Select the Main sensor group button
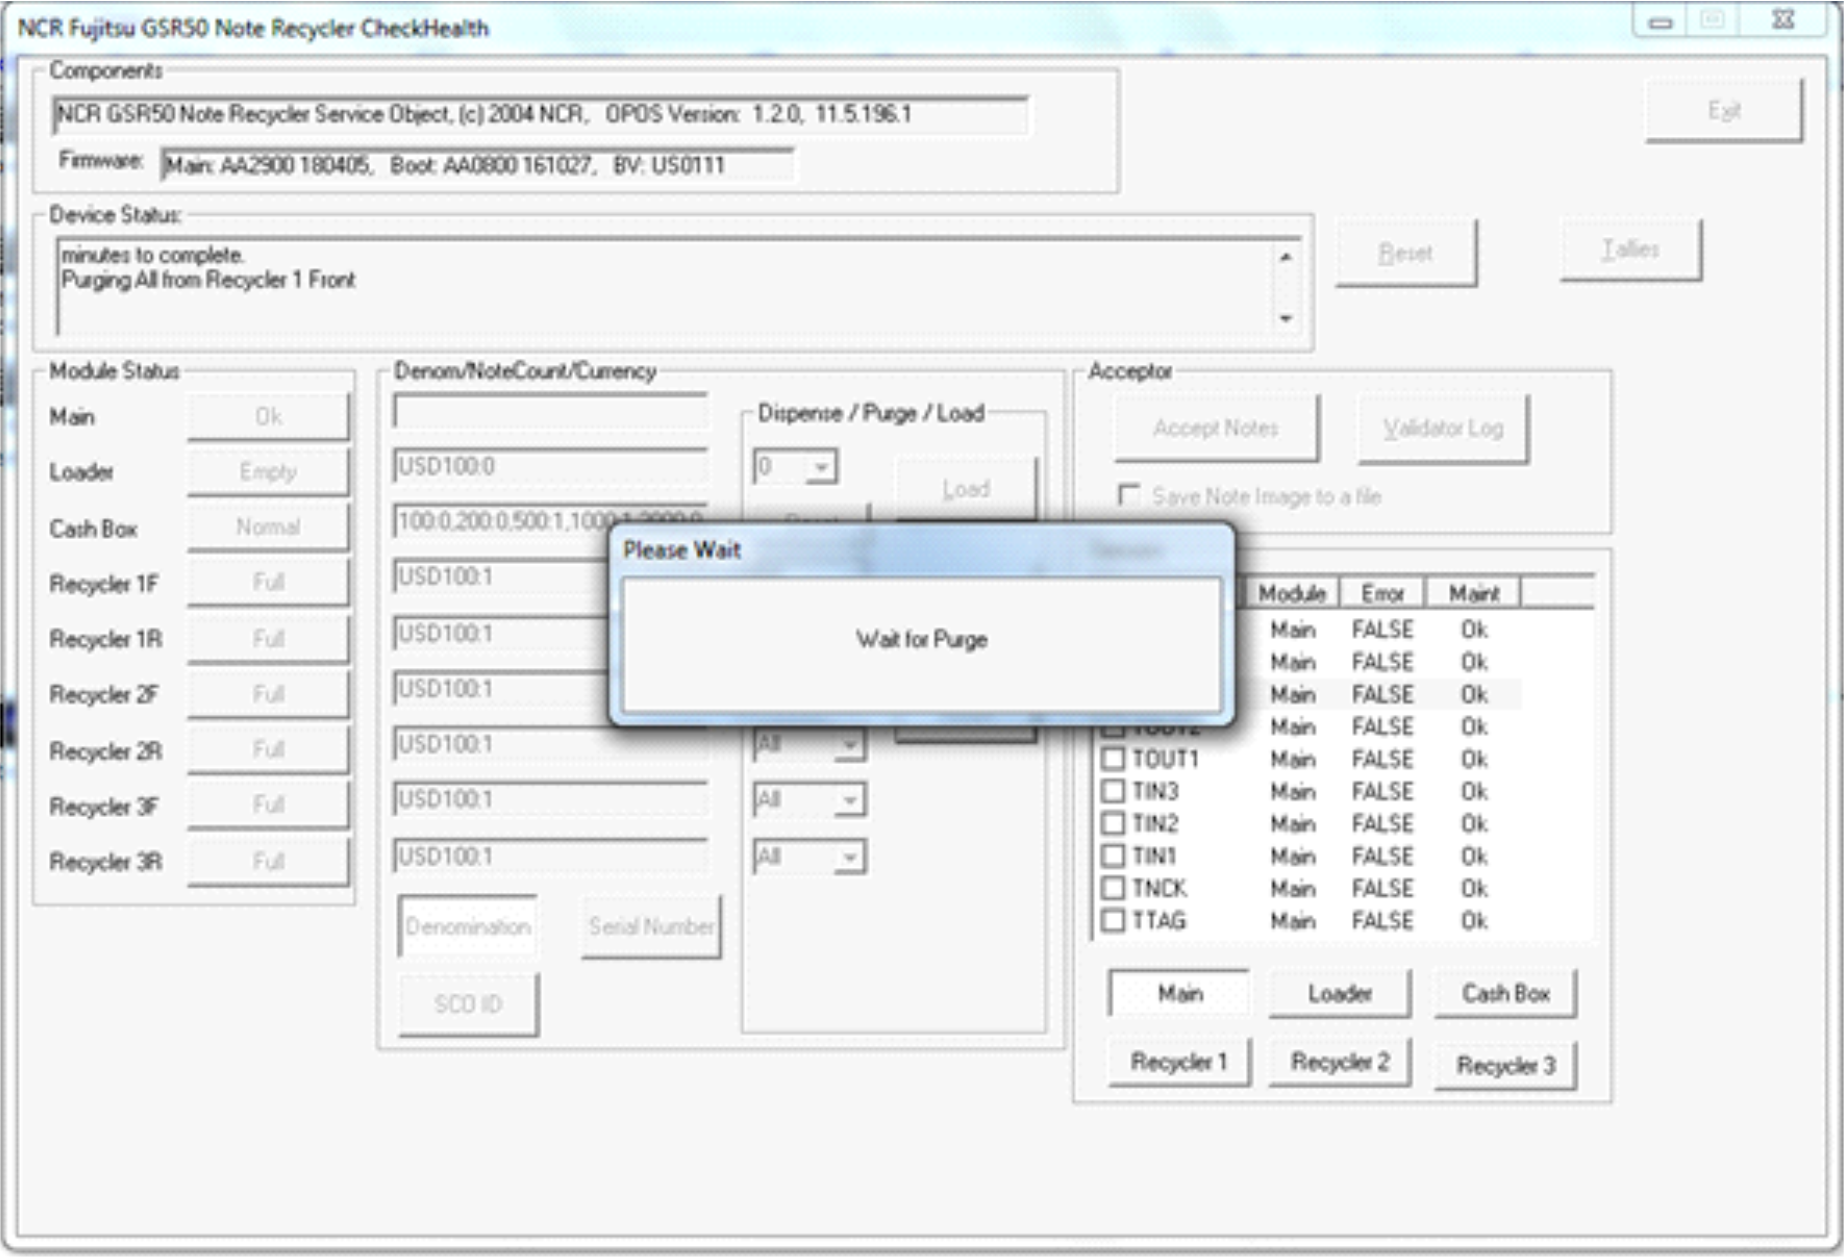This screenshot has width=1844, height=1257. 1179,993
